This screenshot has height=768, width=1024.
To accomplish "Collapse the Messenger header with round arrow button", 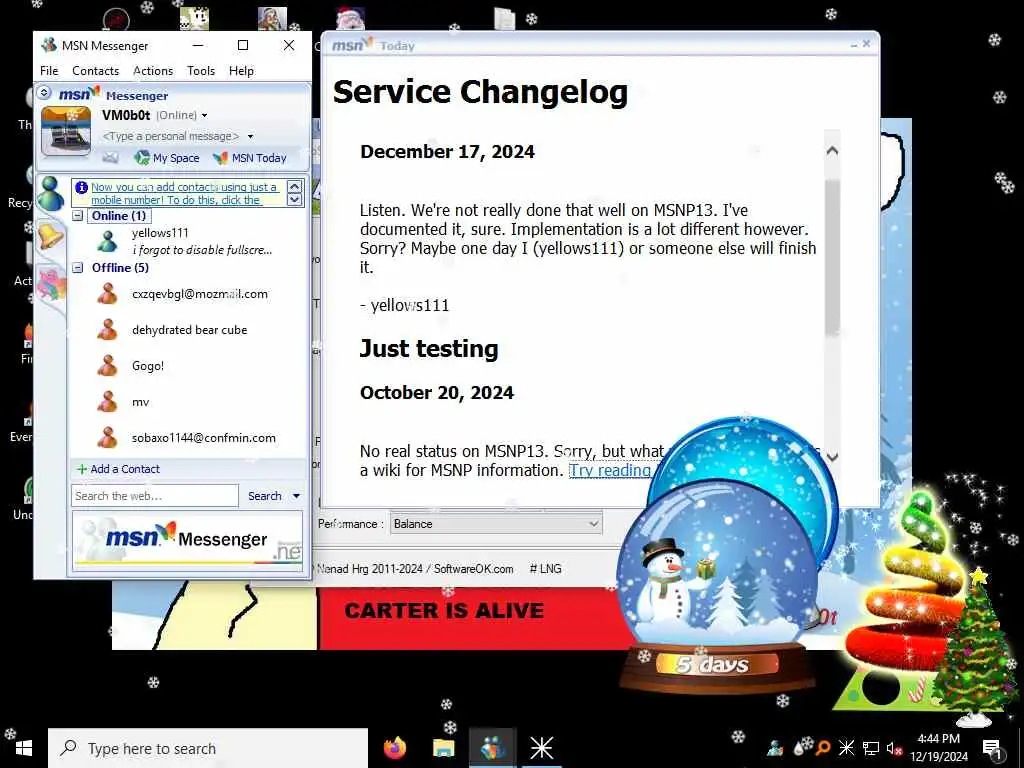I will click(x=44, y=93).
